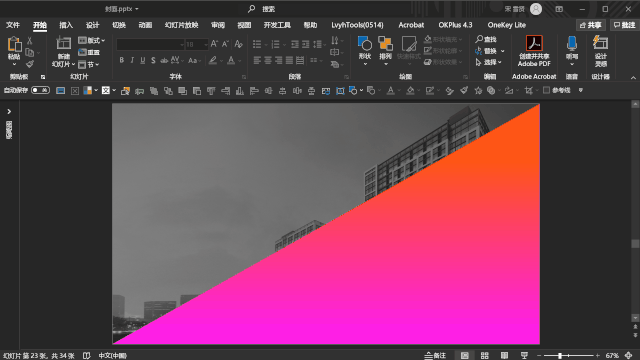Click the Paste clipboard icon
The width and height of the screenshot is (640, 360).
pos(14,45)
